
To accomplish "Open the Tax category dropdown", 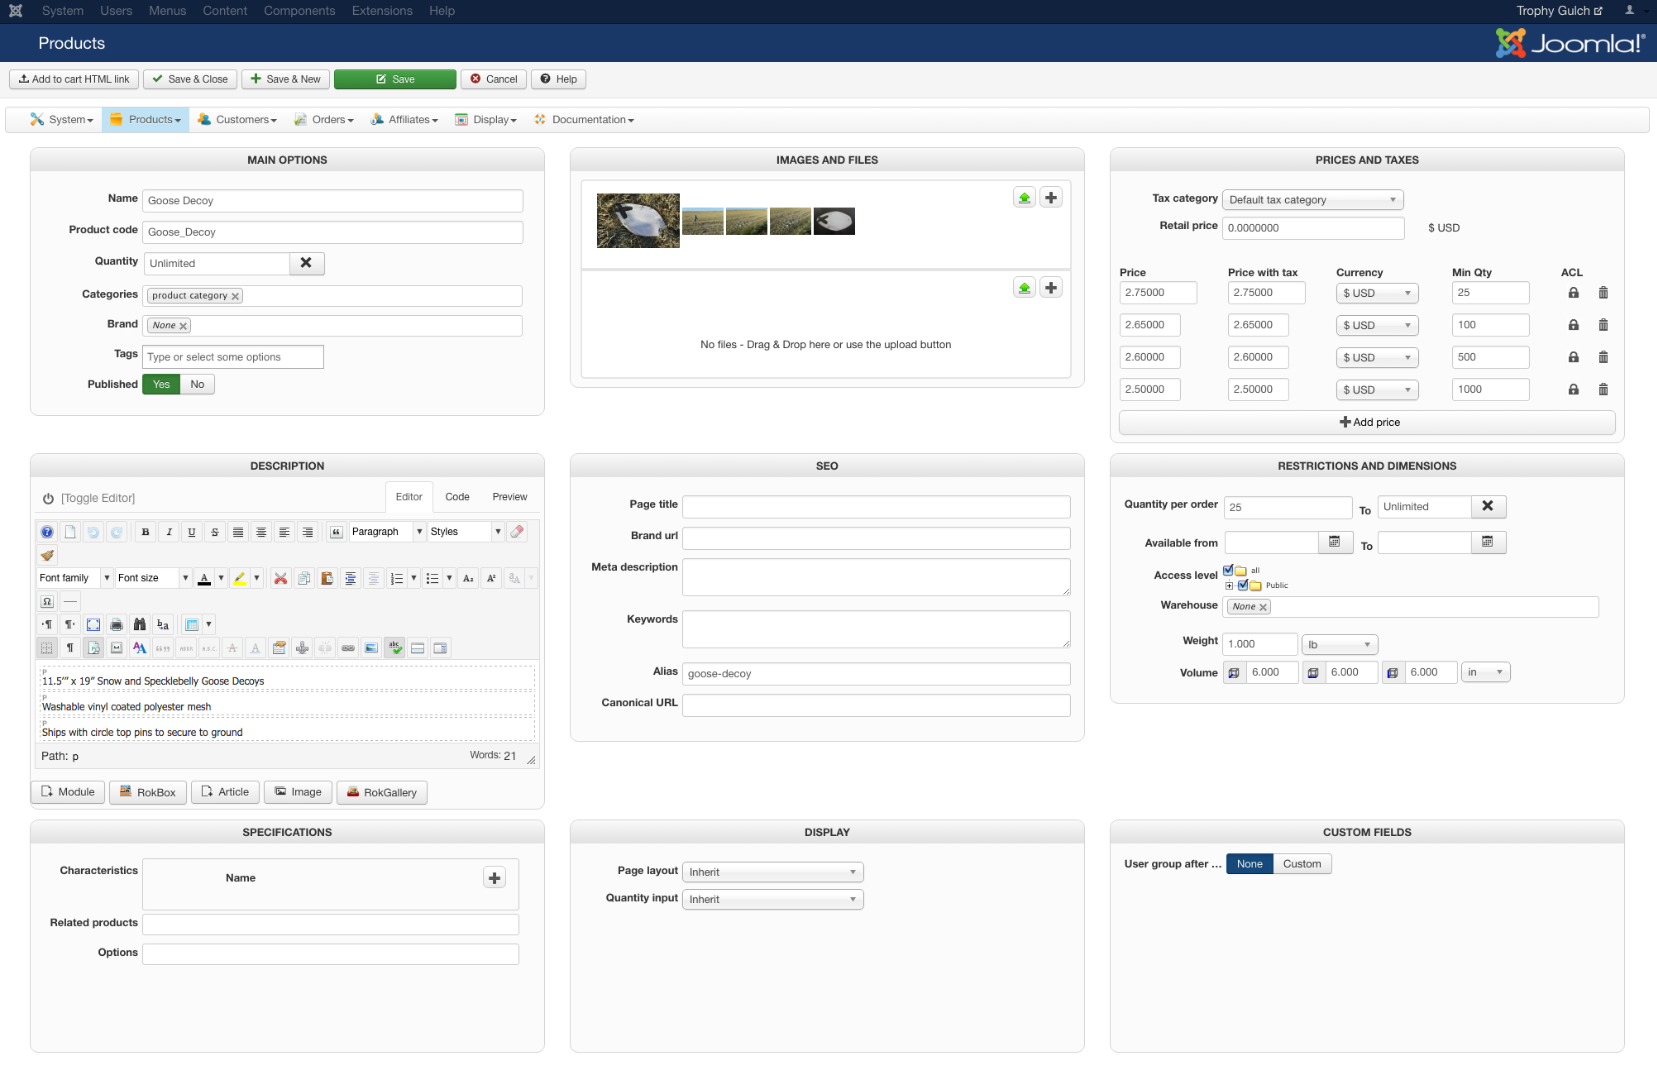I will click(x=1312, y=200).
